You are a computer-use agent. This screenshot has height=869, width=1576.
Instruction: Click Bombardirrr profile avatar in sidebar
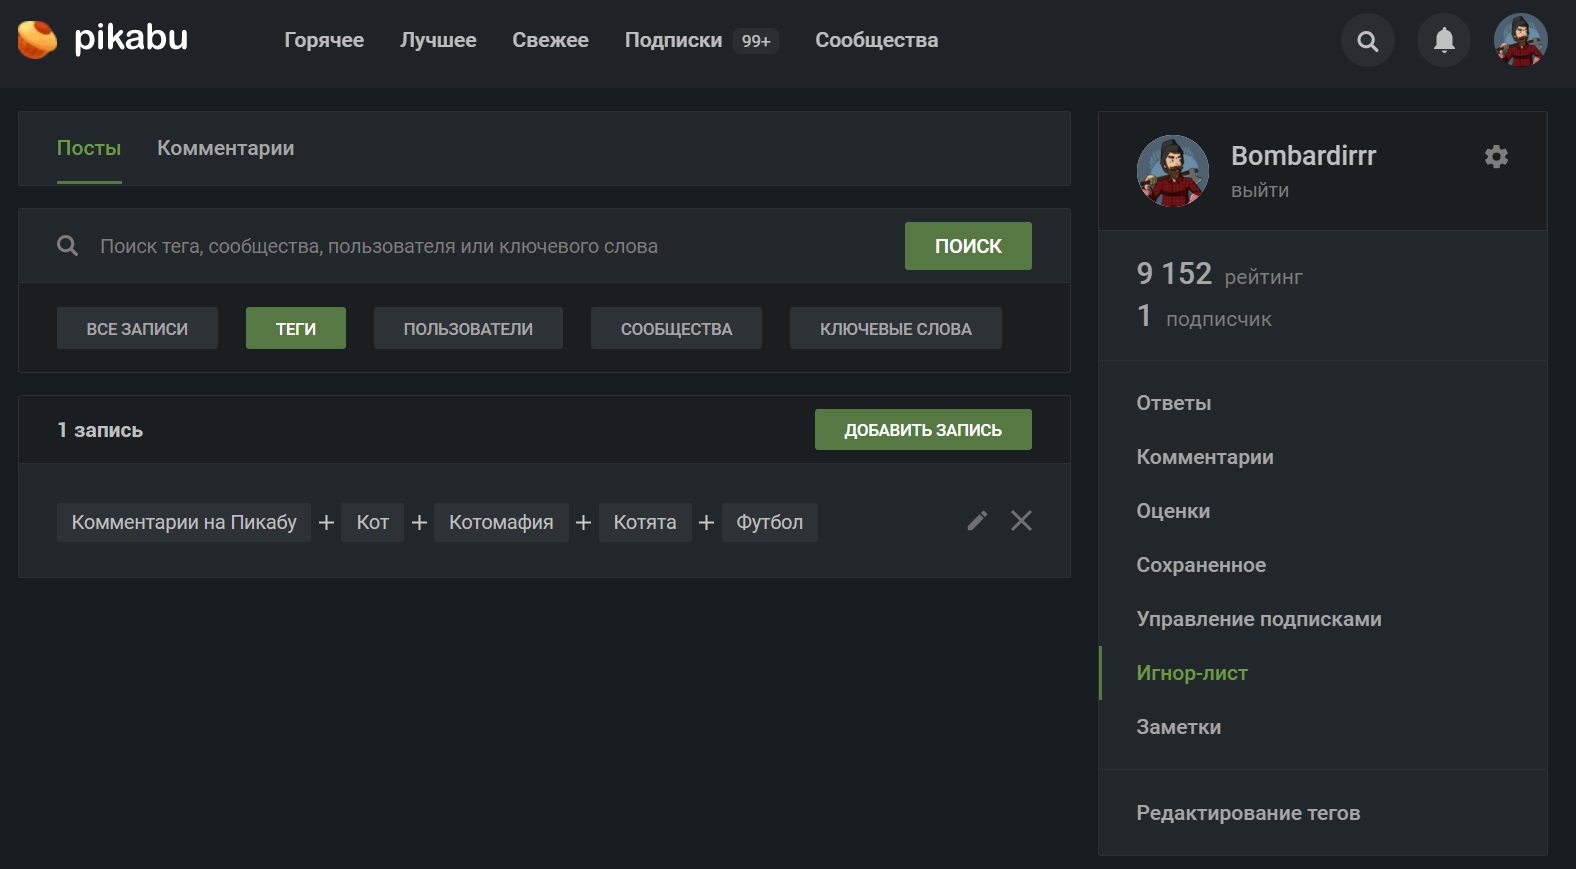pyautogui.click(x=1173, y=171)
